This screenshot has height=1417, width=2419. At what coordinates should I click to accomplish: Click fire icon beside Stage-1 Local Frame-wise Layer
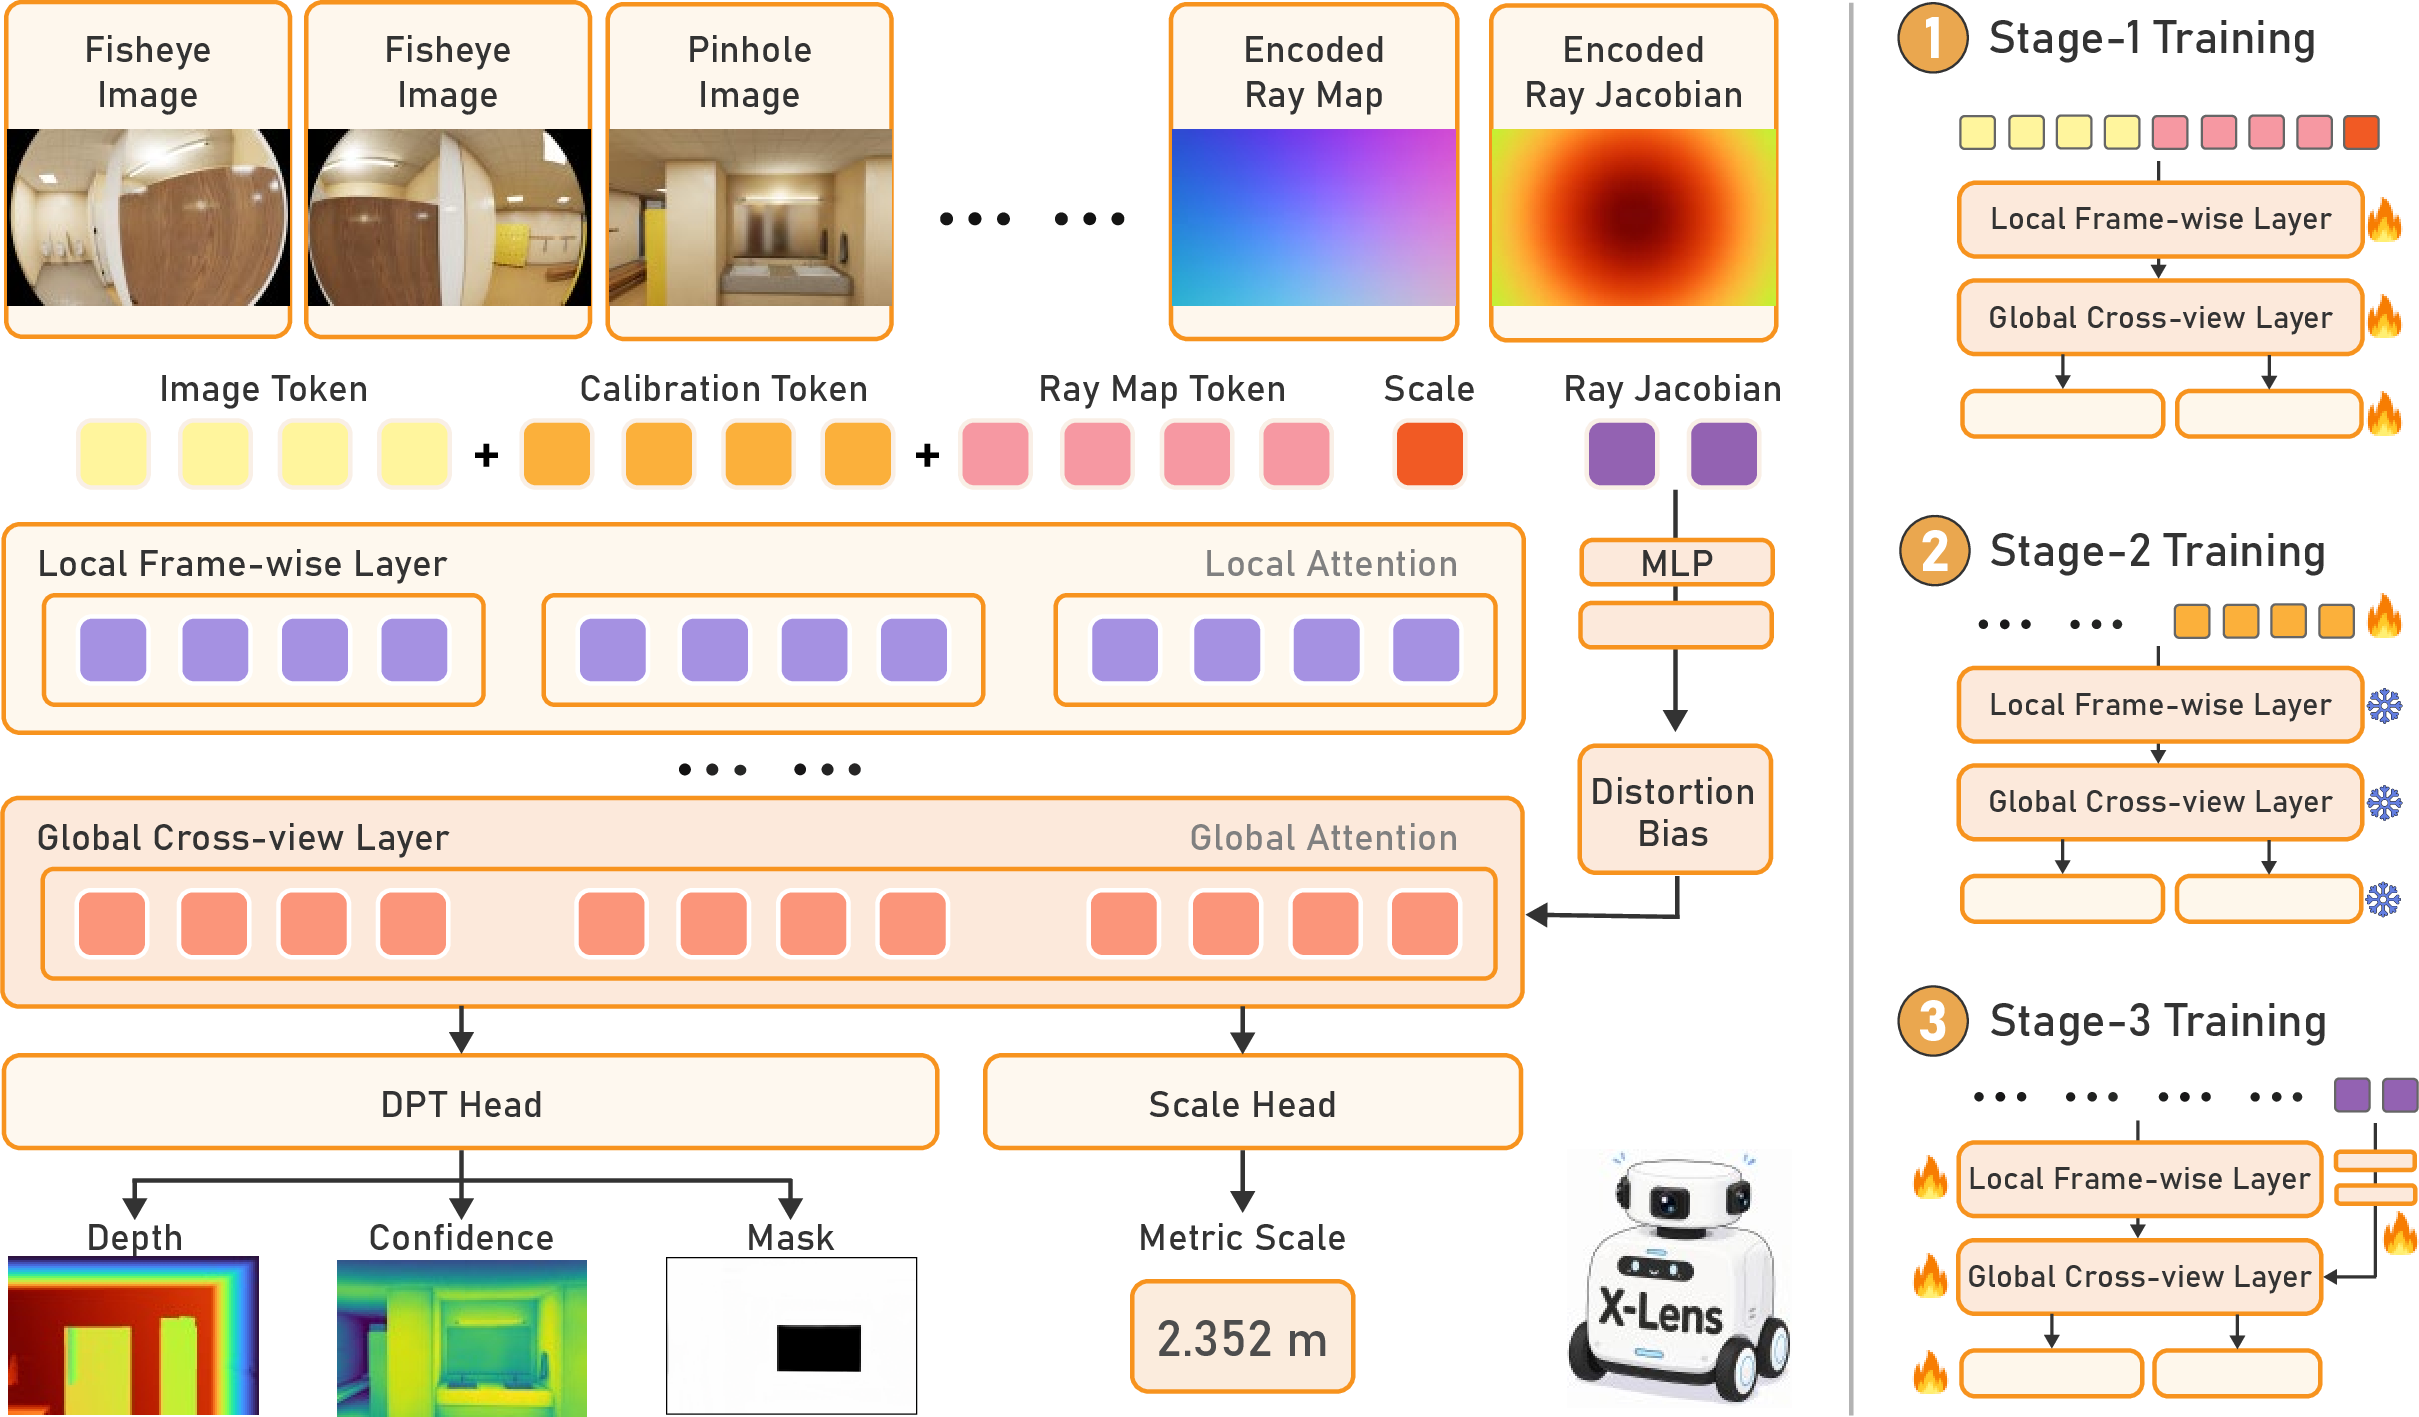(x=2385, y=220)
